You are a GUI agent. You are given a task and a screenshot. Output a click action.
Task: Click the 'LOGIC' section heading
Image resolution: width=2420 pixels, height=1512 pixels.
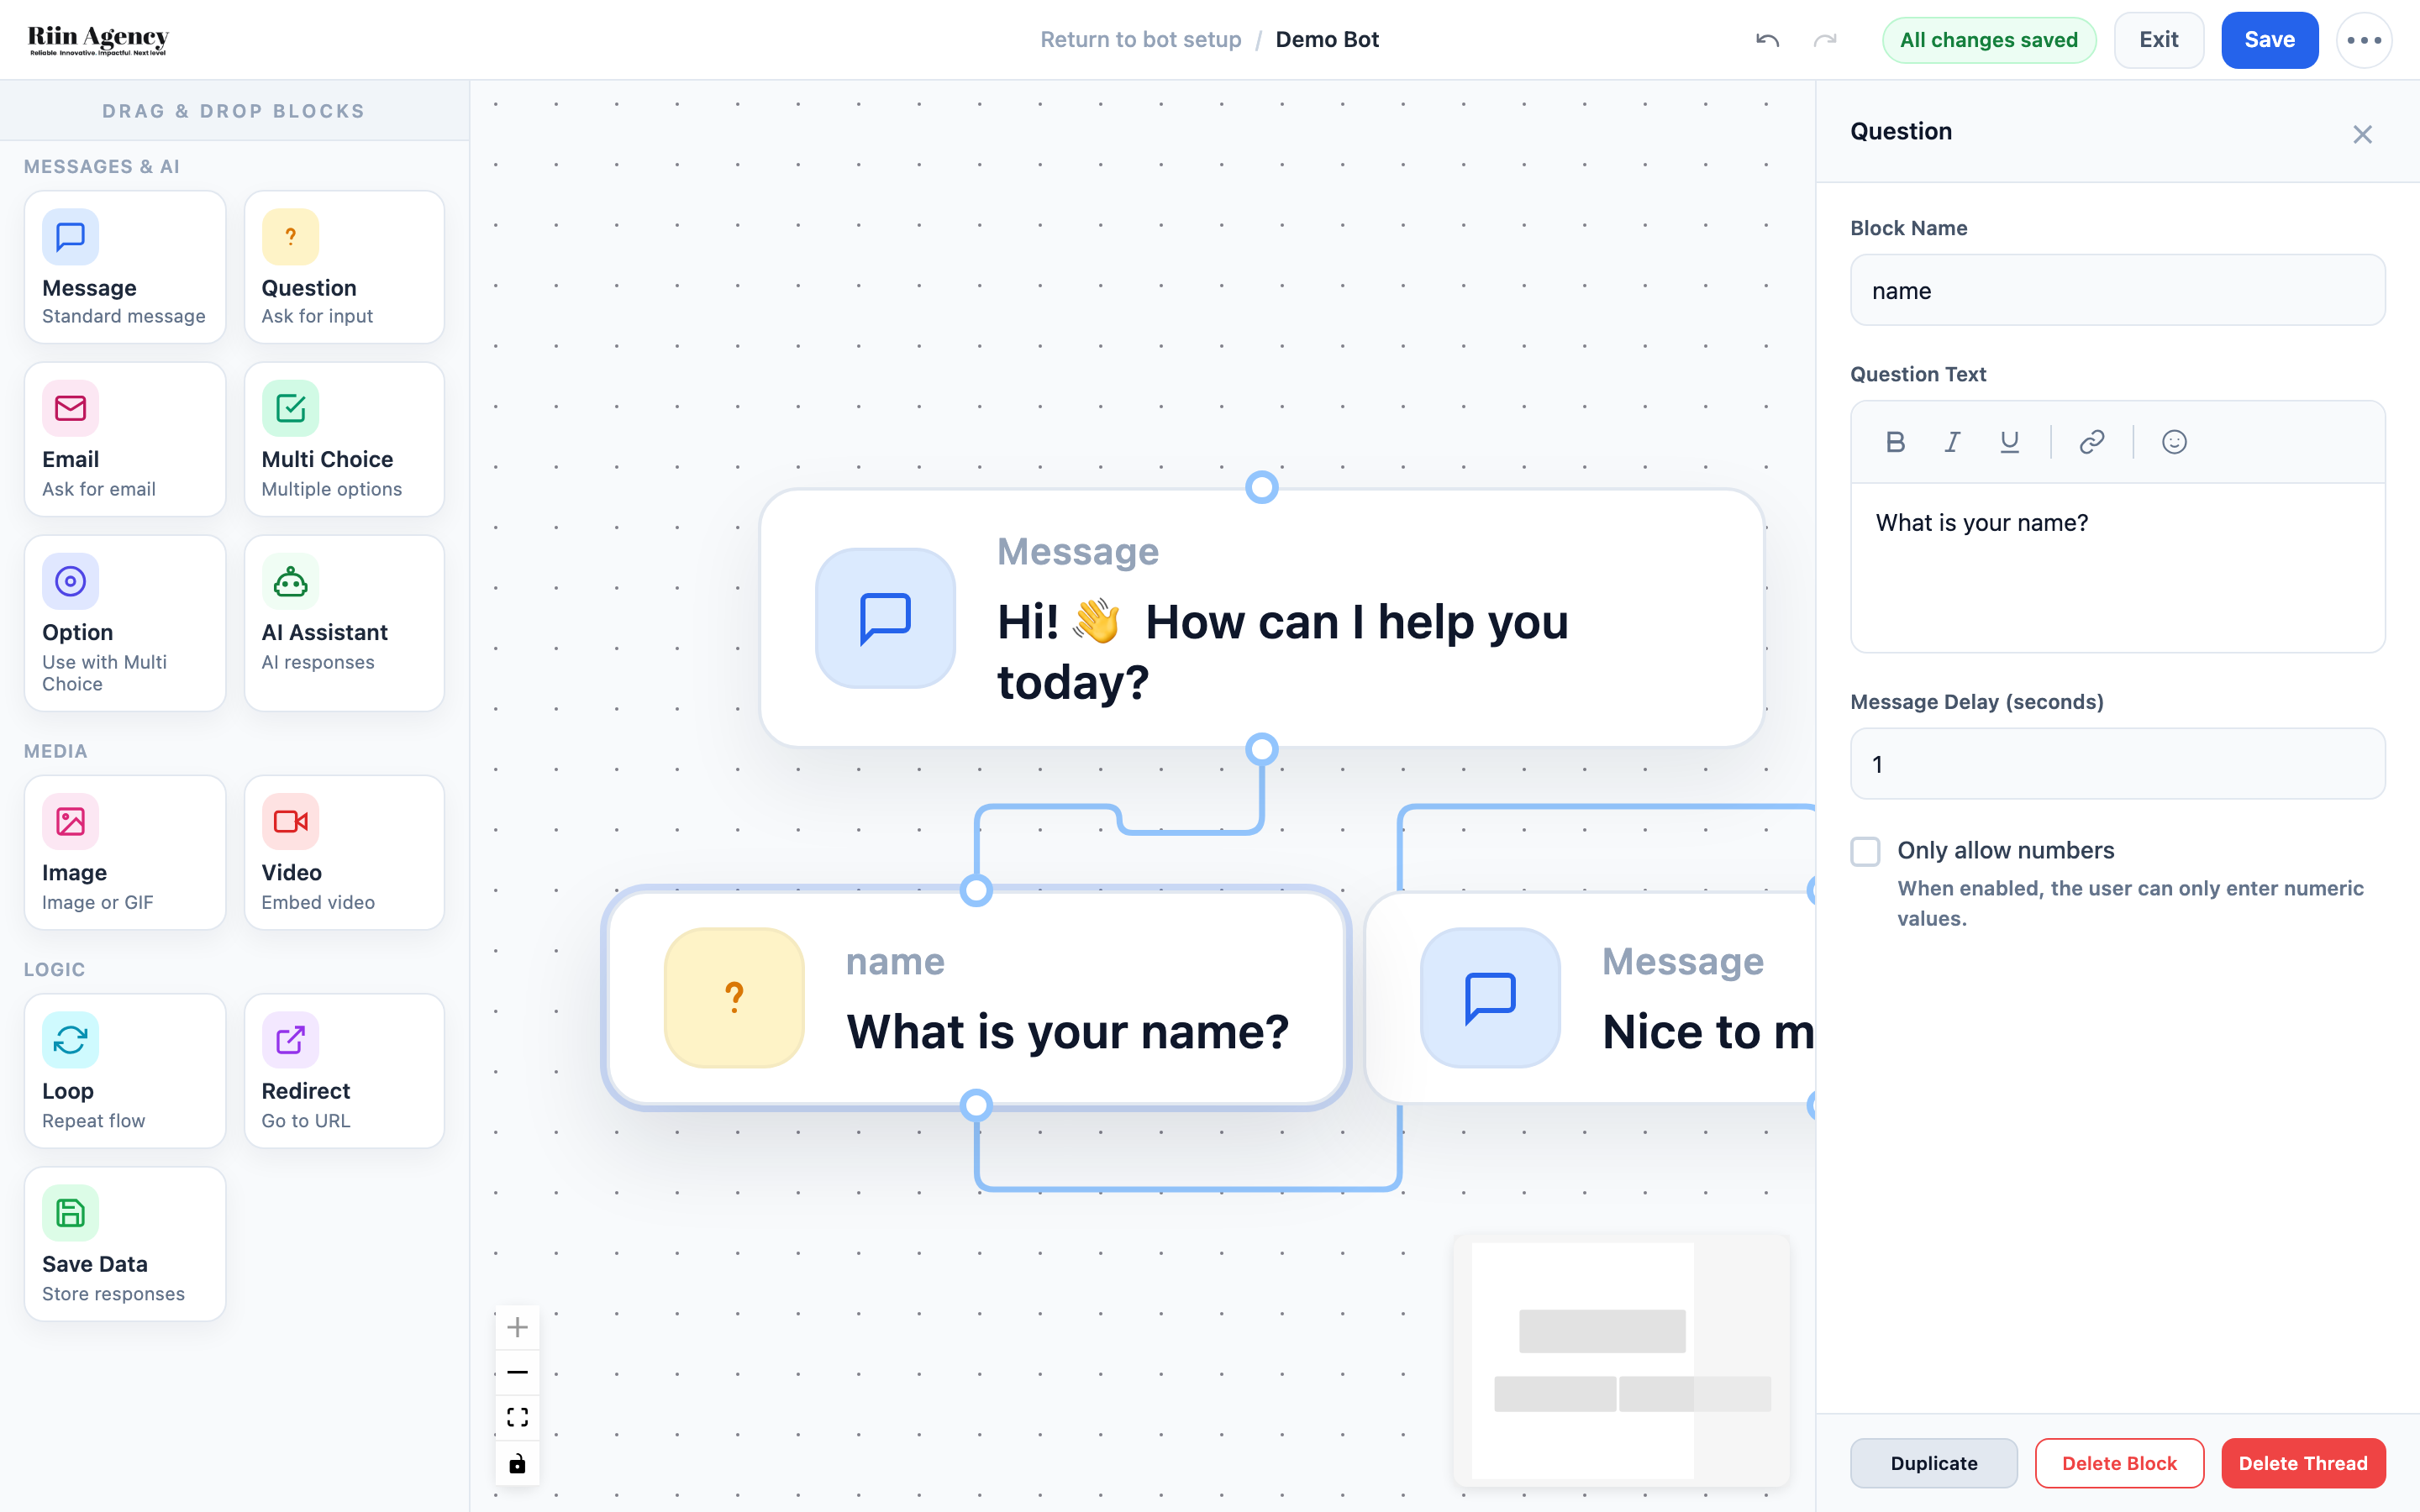click(54, 969)
